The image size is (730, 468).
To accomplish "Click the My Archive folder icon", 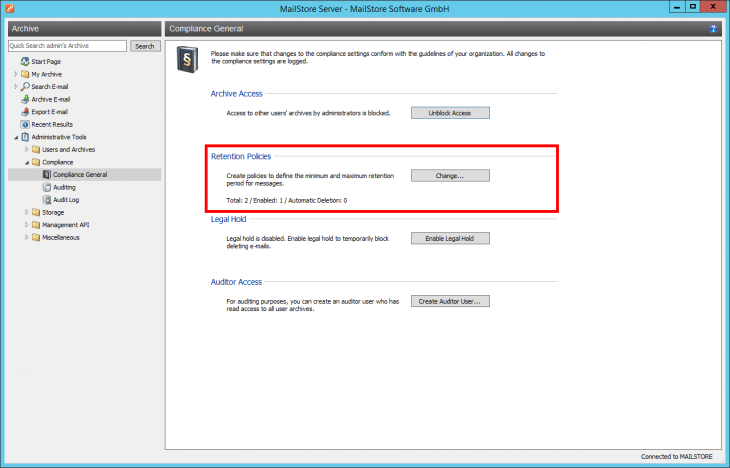I will pyautogui.click(x=25, y=74).
